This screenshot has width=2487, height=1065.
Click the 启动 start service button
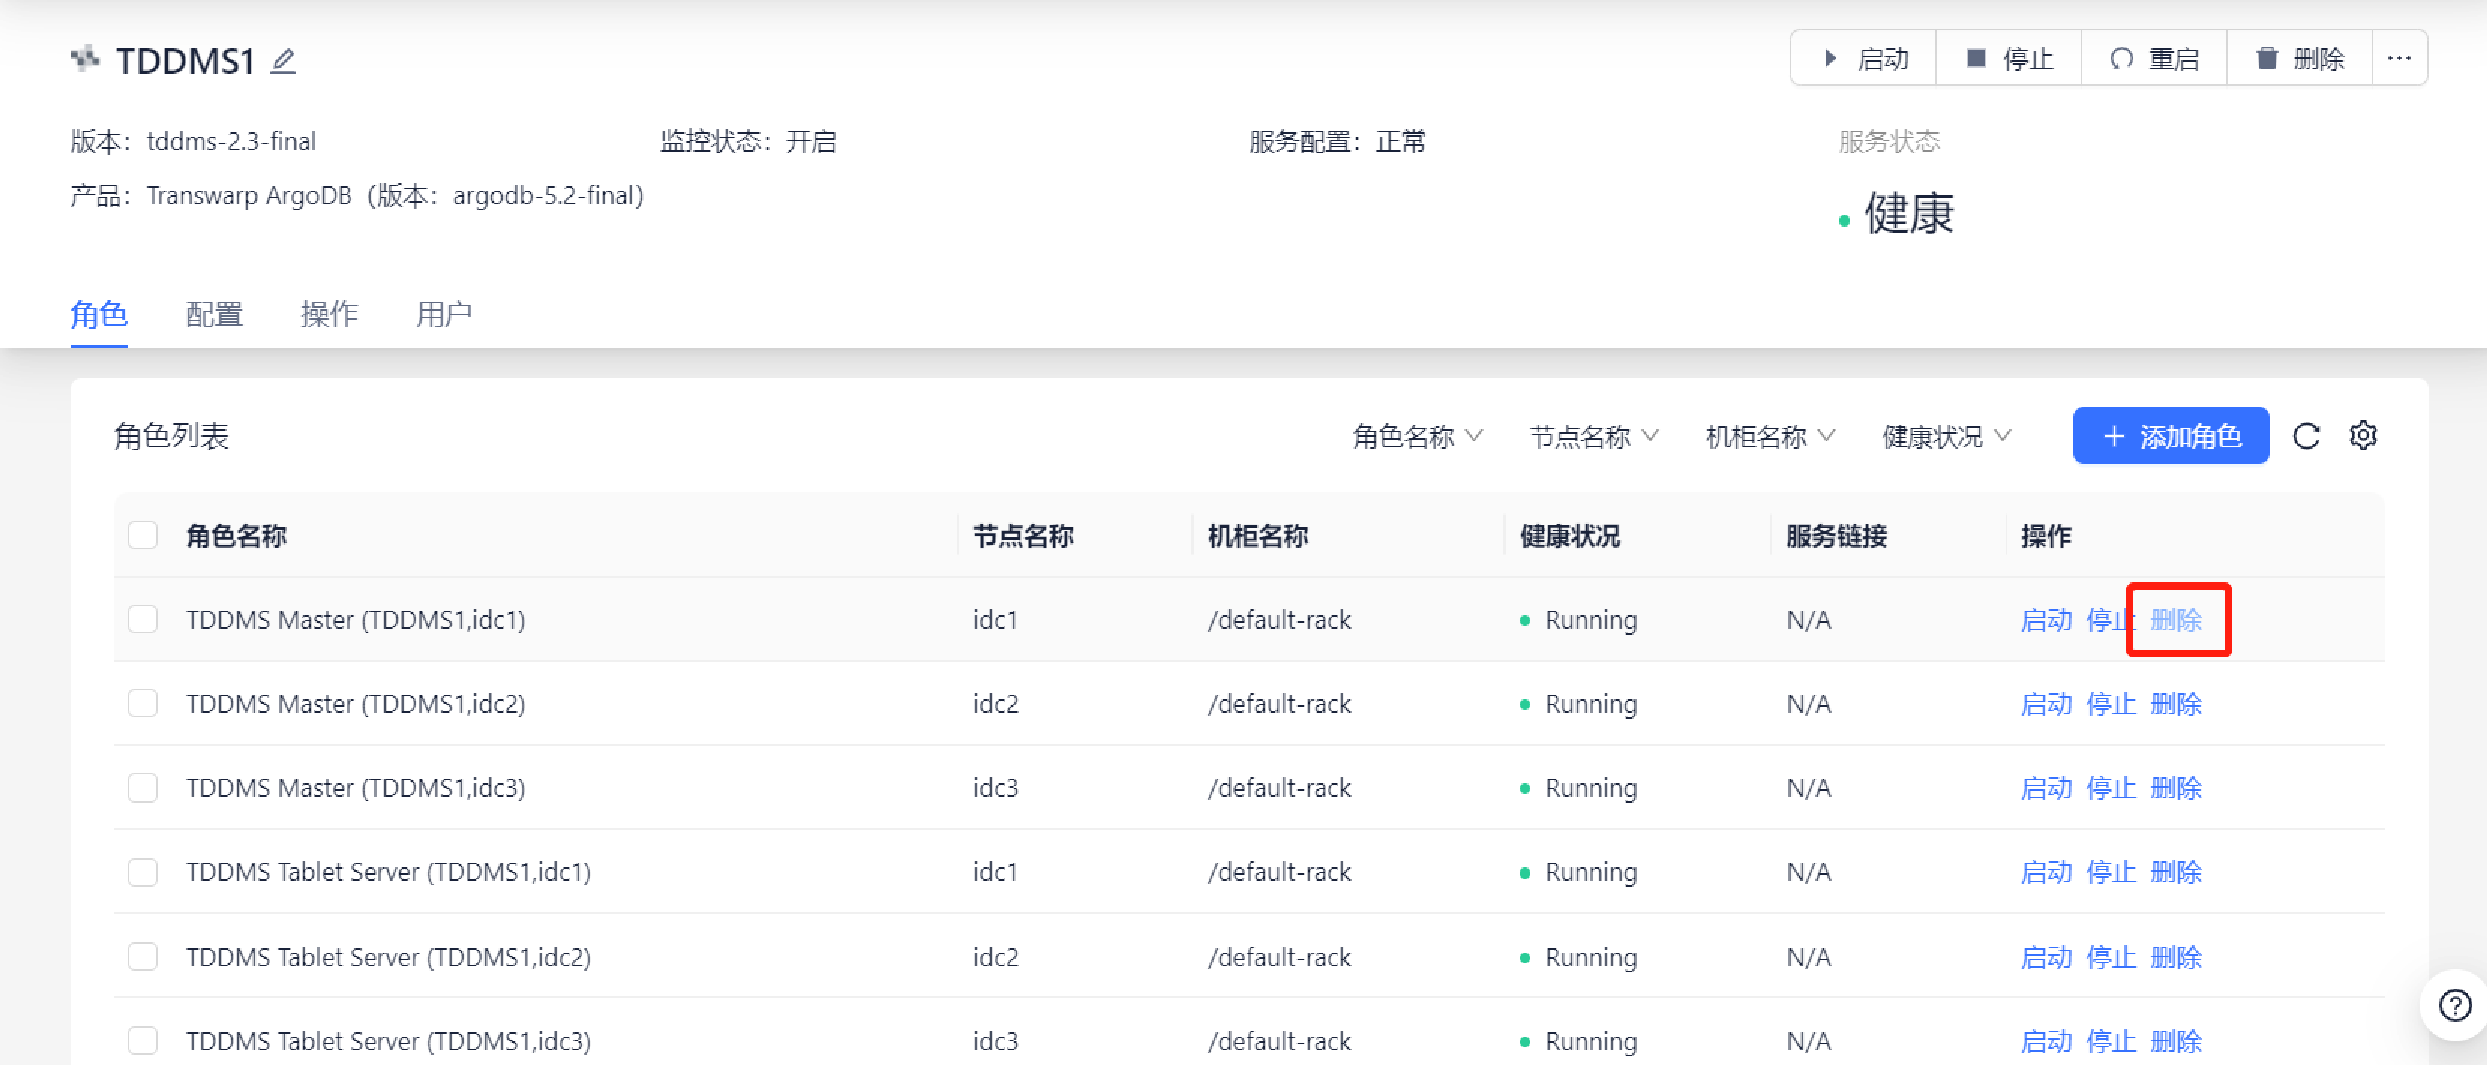pos(1864,58)
